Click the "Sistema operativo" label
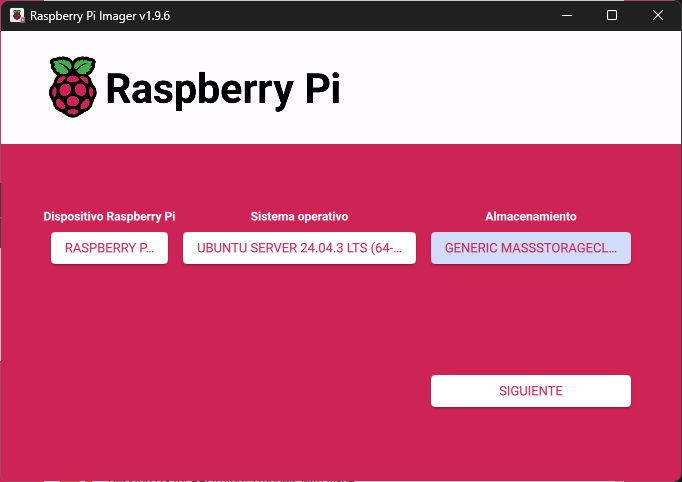Image resolution: width=682 pixels, height=482 pixels. (299, 216)
